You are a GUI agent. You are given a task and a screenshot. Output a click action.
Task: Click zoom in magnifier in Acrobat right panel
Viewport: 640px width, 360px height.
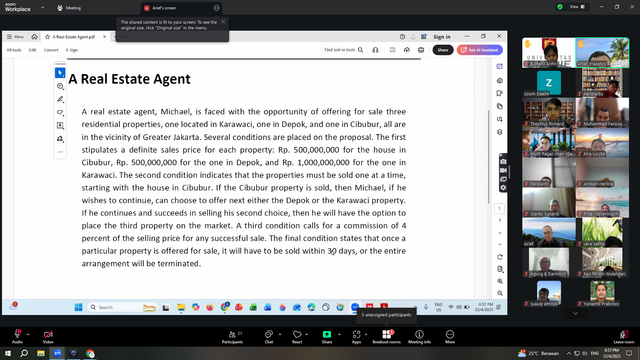(500, 281)
